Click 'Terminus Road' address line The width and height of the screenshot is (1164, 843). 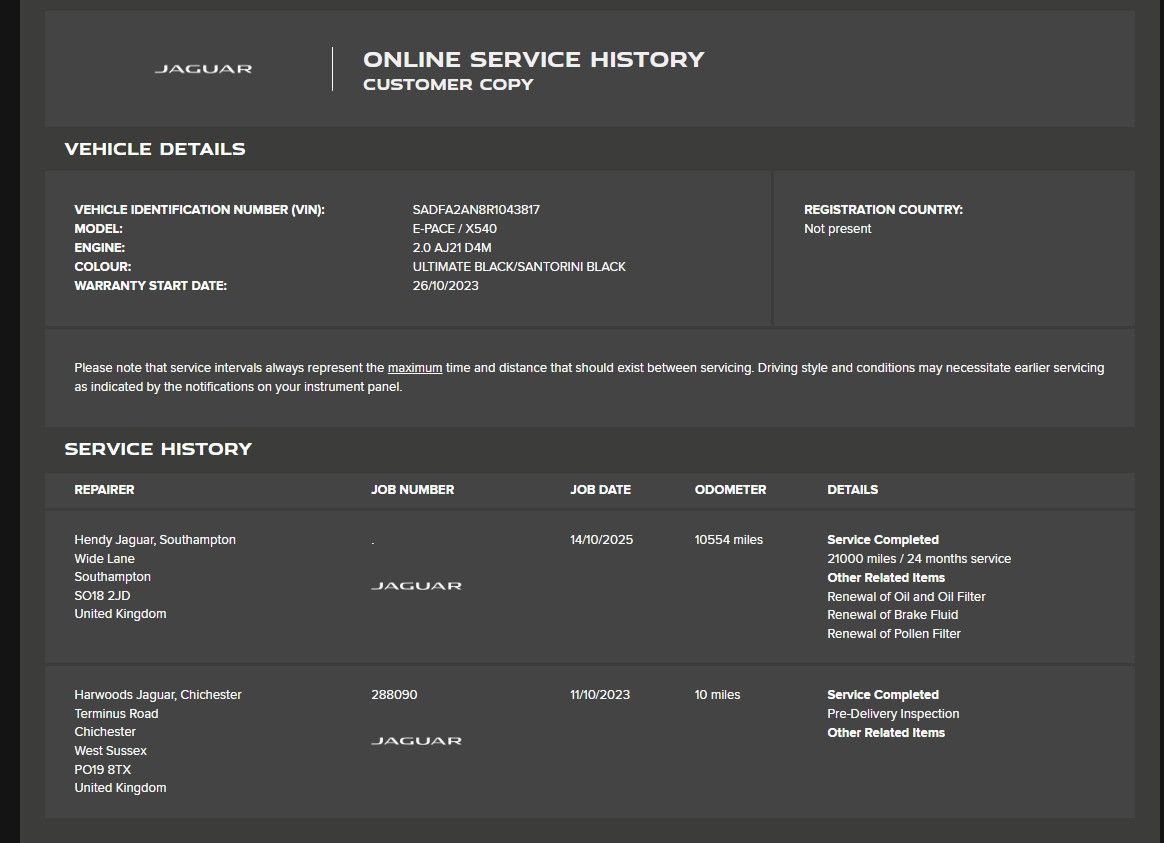[116, 714]
